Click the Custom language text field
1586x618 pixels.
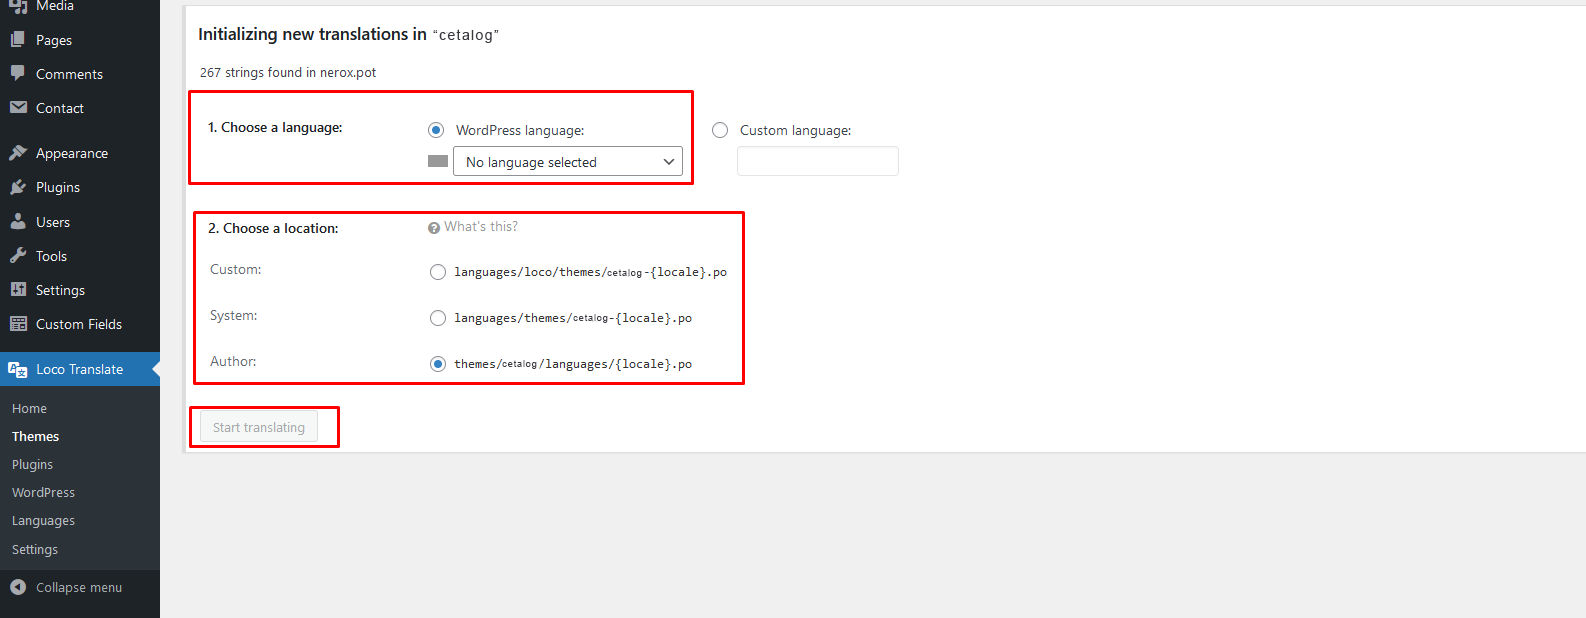(x=817, y=162)
